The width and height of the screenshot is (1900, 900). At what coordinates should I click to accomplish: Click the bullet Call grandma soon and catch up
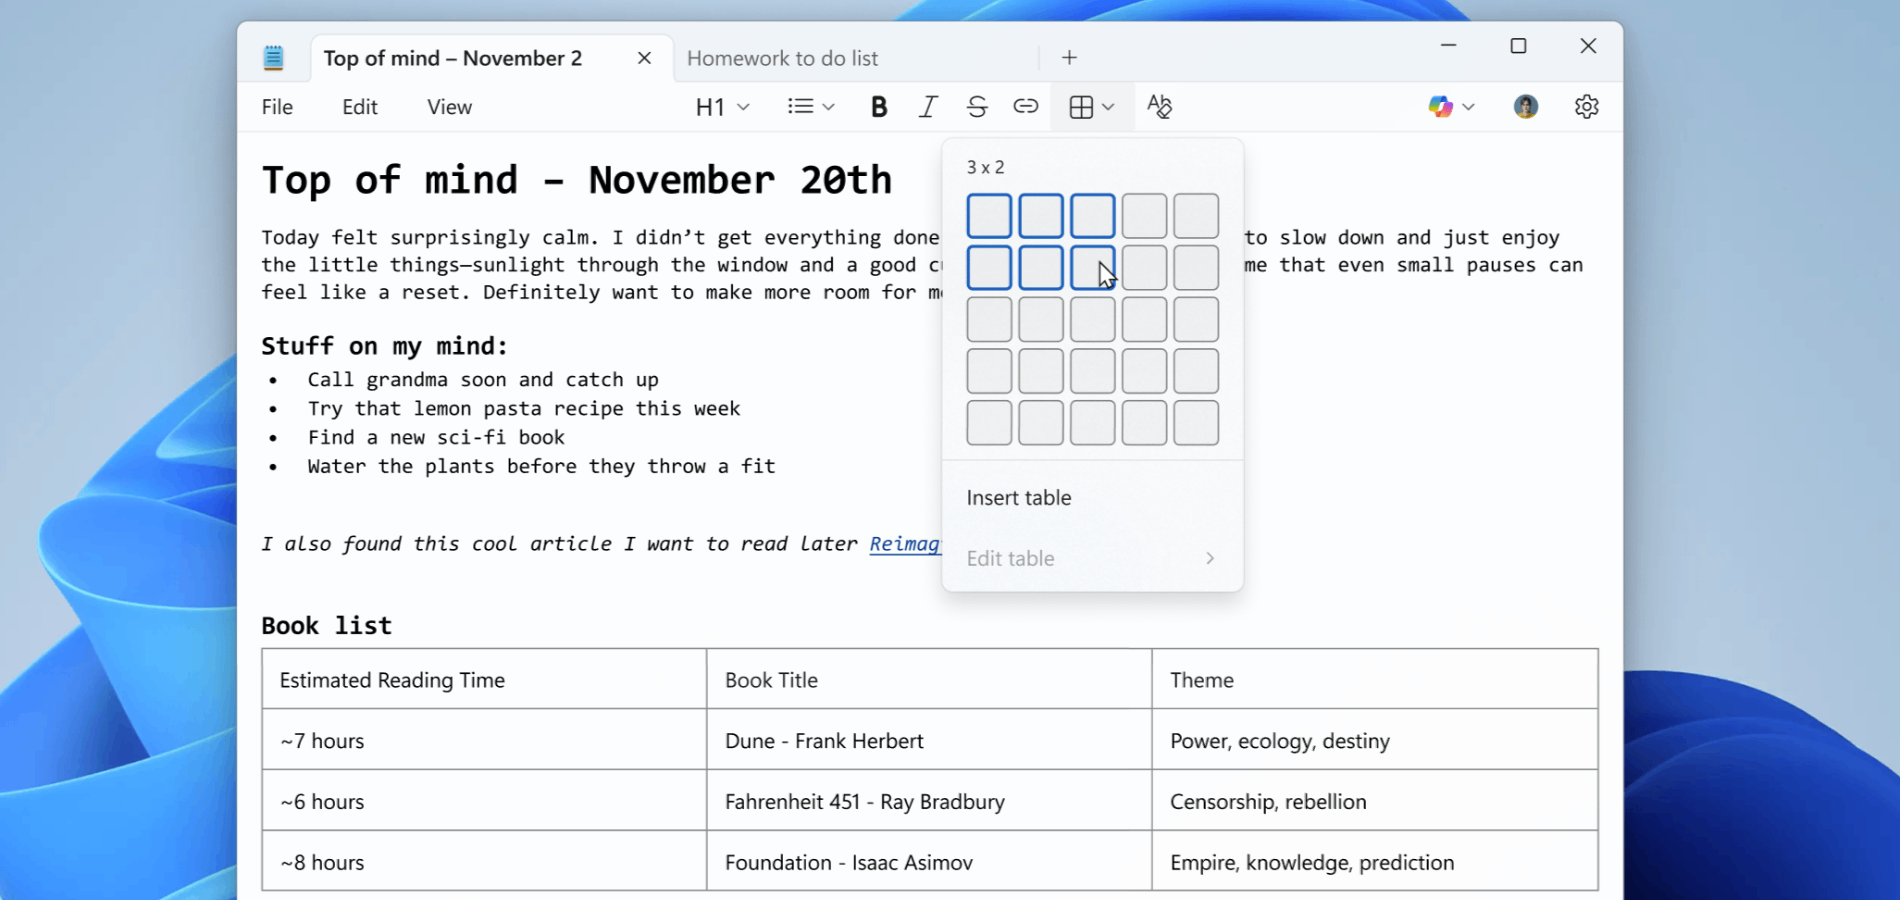click(483, 380)
